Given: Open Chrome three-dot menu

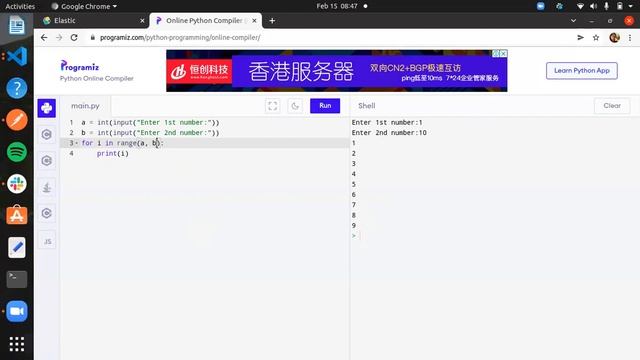Looking at the screenshot, I should click(630, 38).
